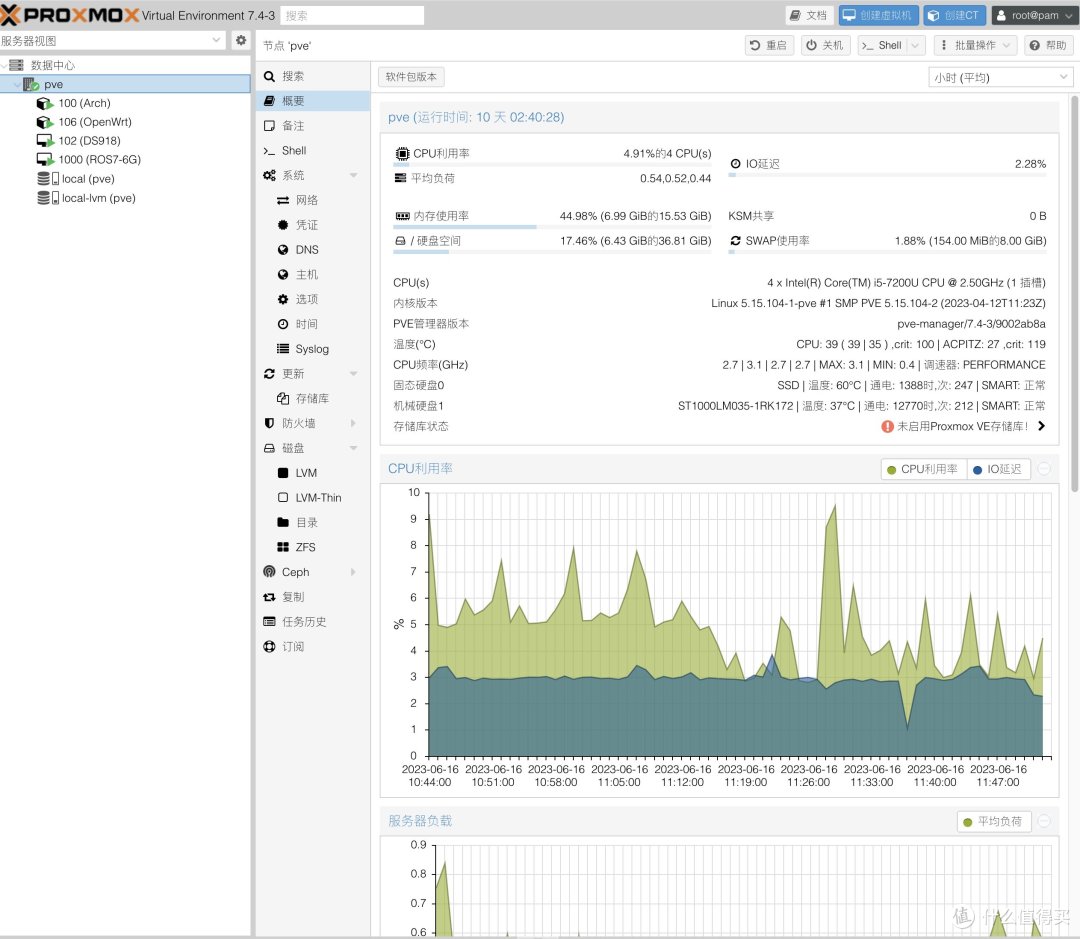Open the local-lvm (pve) storage
The height and width of the screenshot is (939, 1080).
98,198
